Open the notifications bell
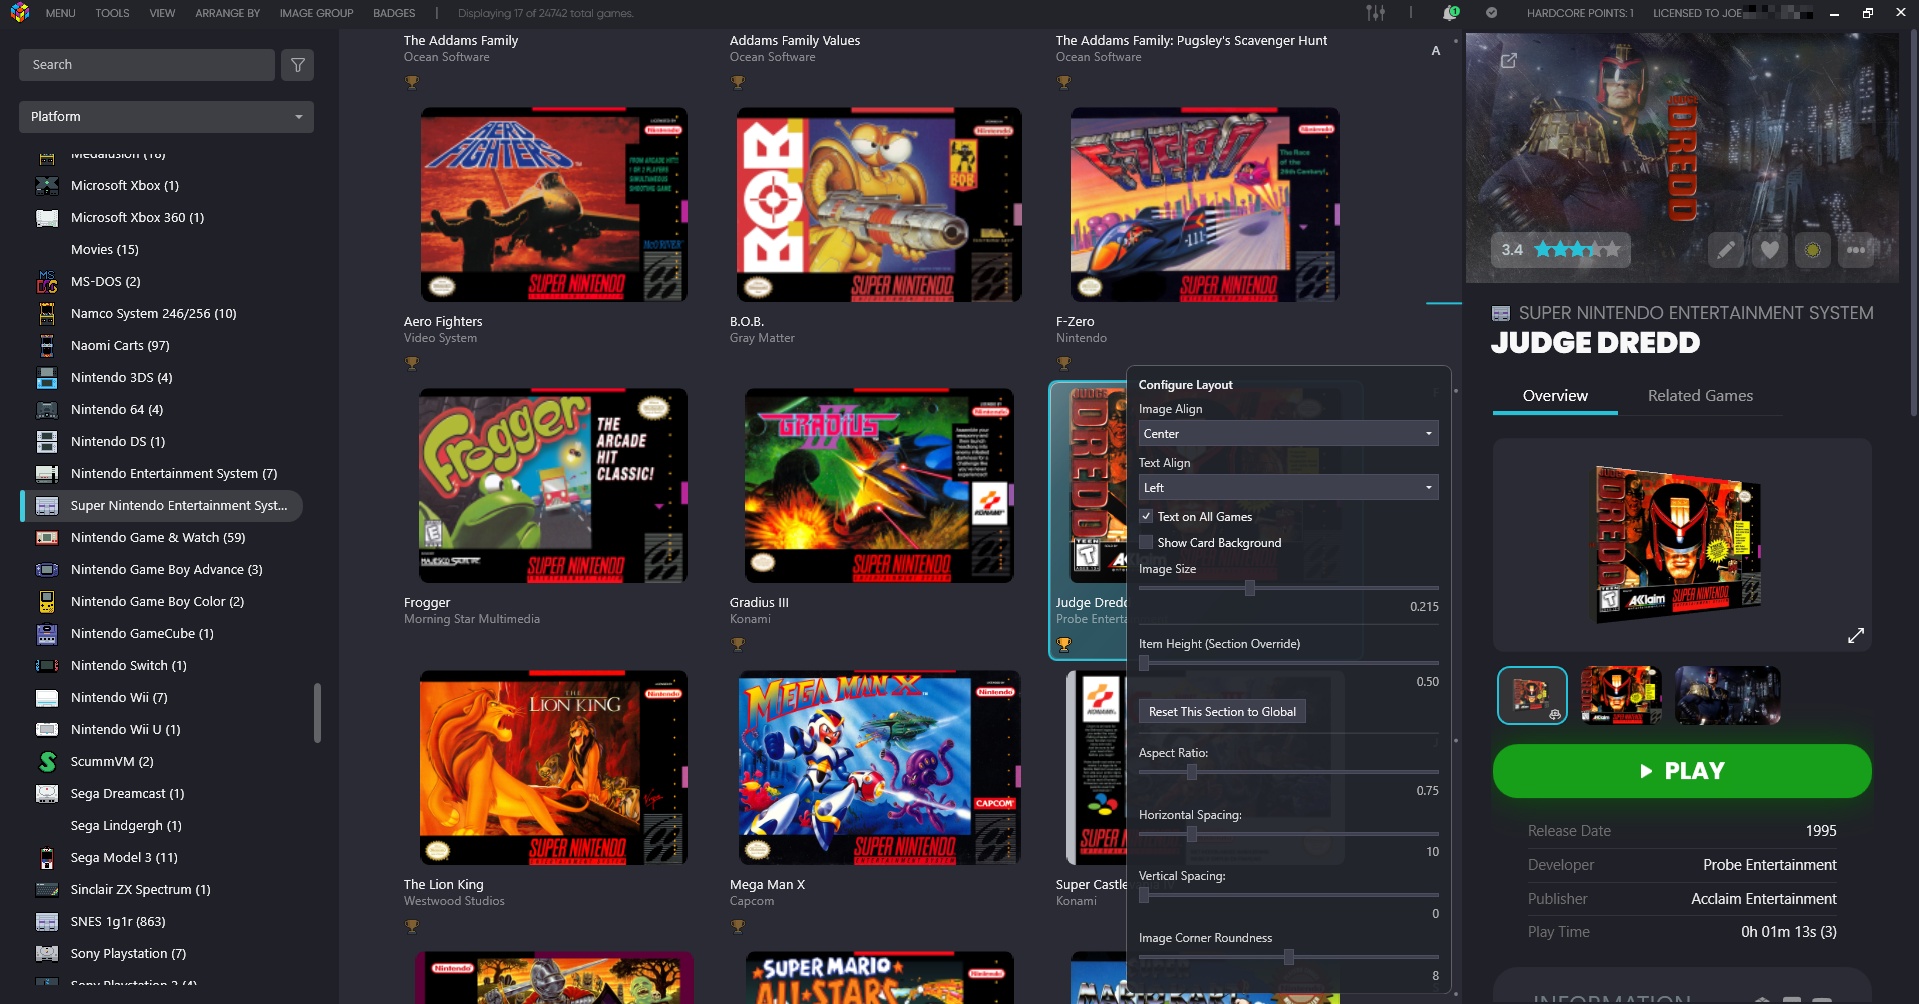Image resolution: width=1919 pixels, height=1004 pixels. [x=1450, y=13]
